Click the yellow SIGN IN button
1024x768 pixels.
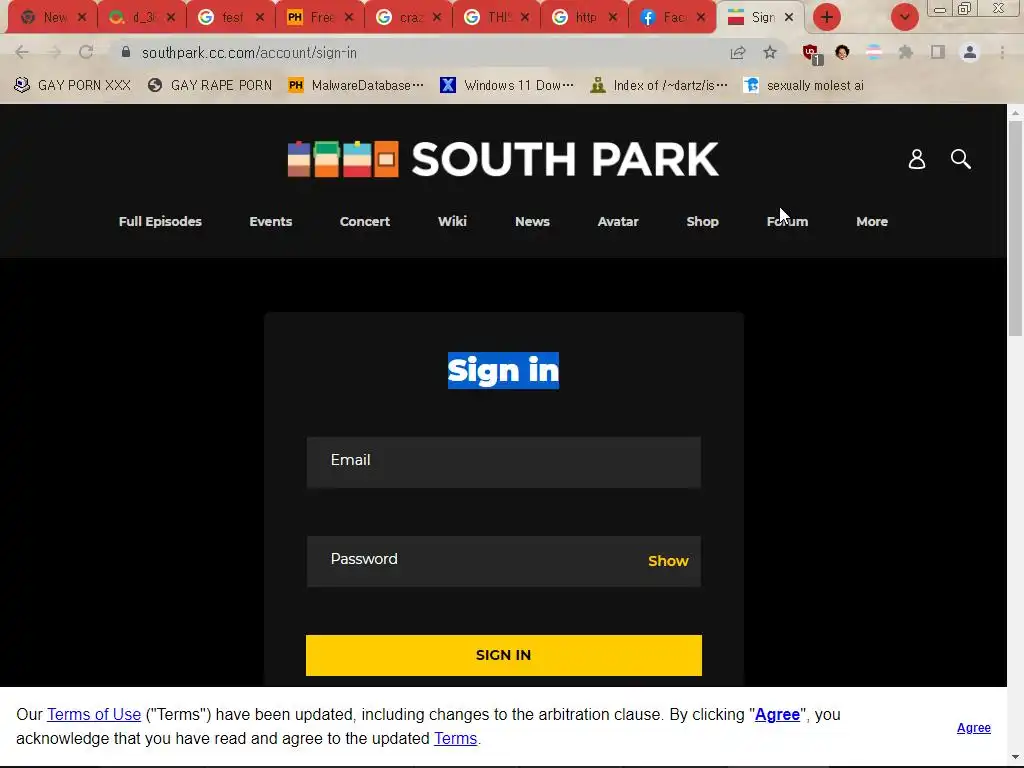504,655
